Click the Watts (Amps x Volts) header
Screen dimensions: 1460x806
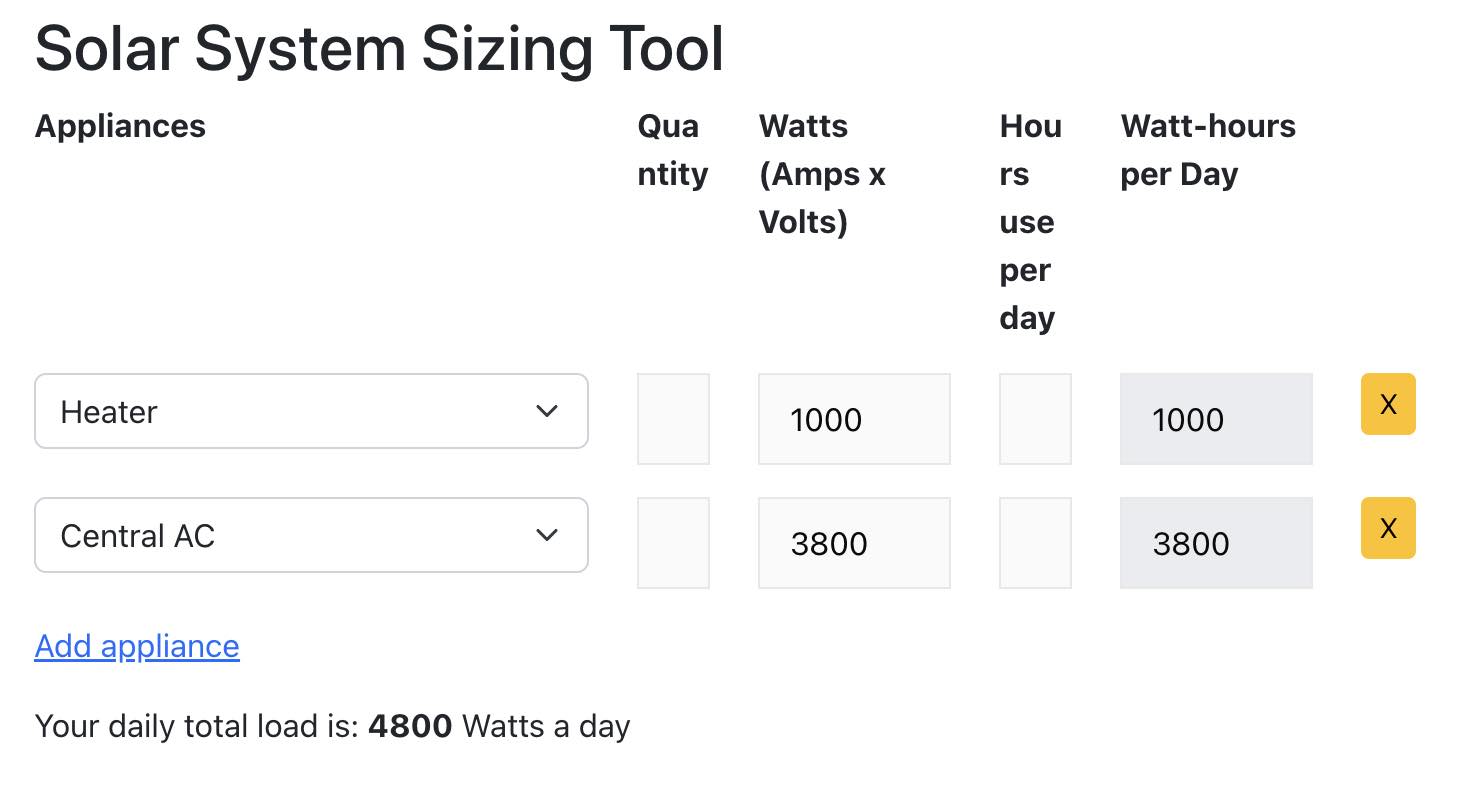point(822,174)
